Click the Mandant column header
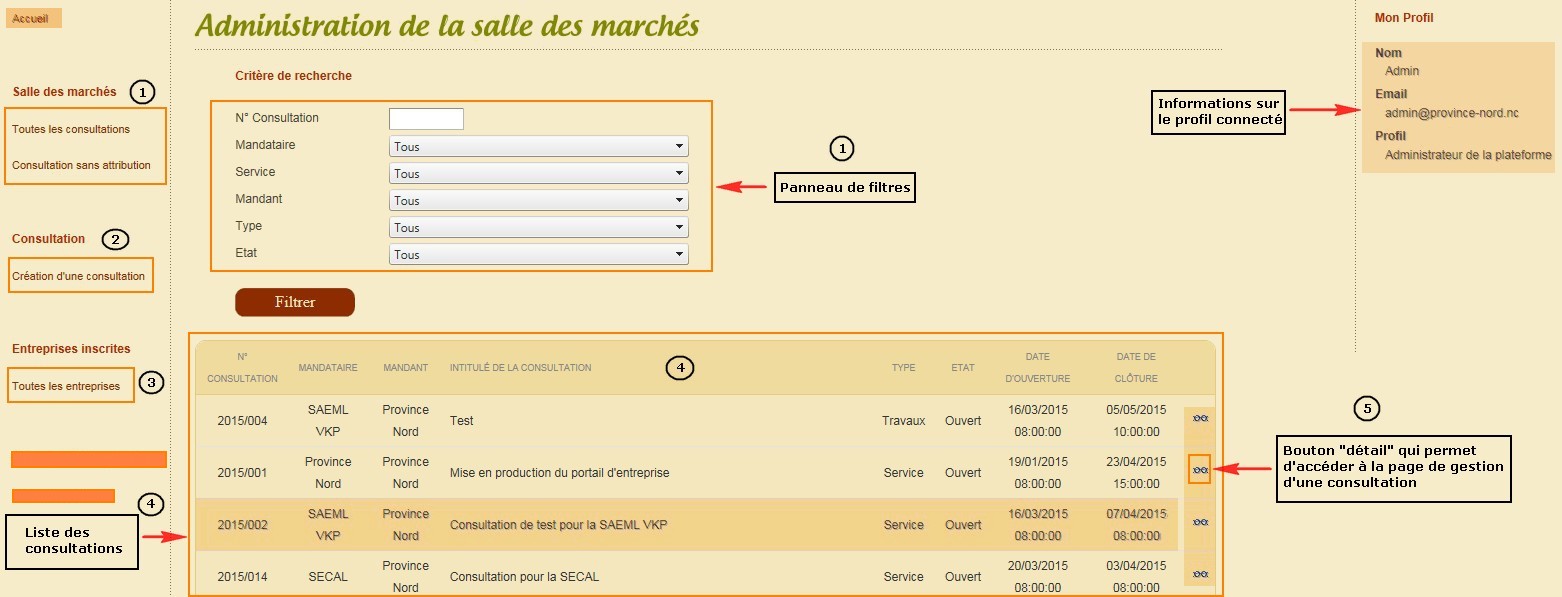Screen dimensions: 1562x597 pyautogui.click(x=405, y=368)
